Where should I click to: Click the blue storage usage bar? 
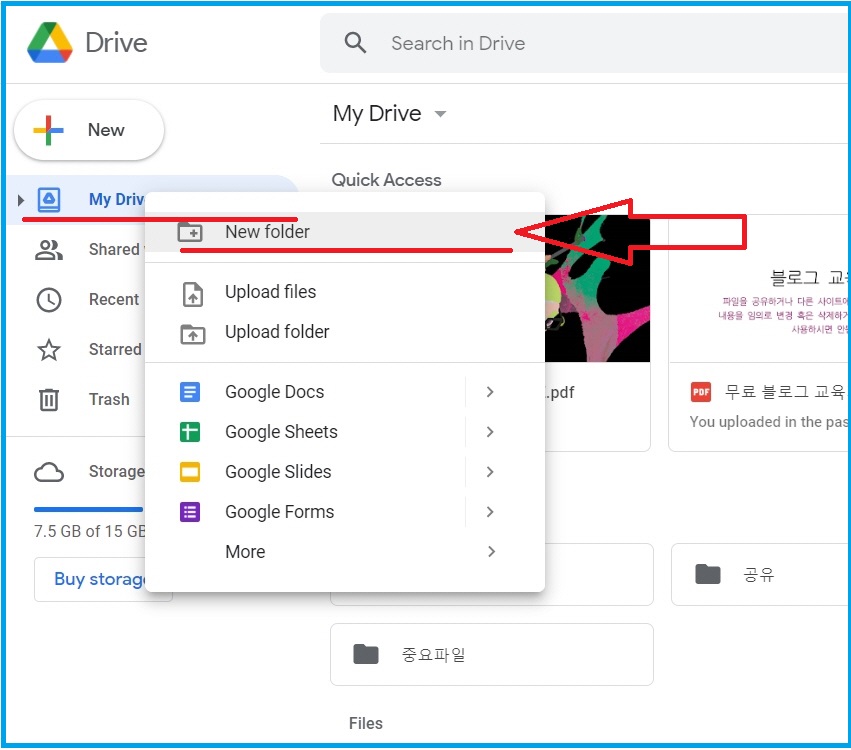[x=88, y=509]
